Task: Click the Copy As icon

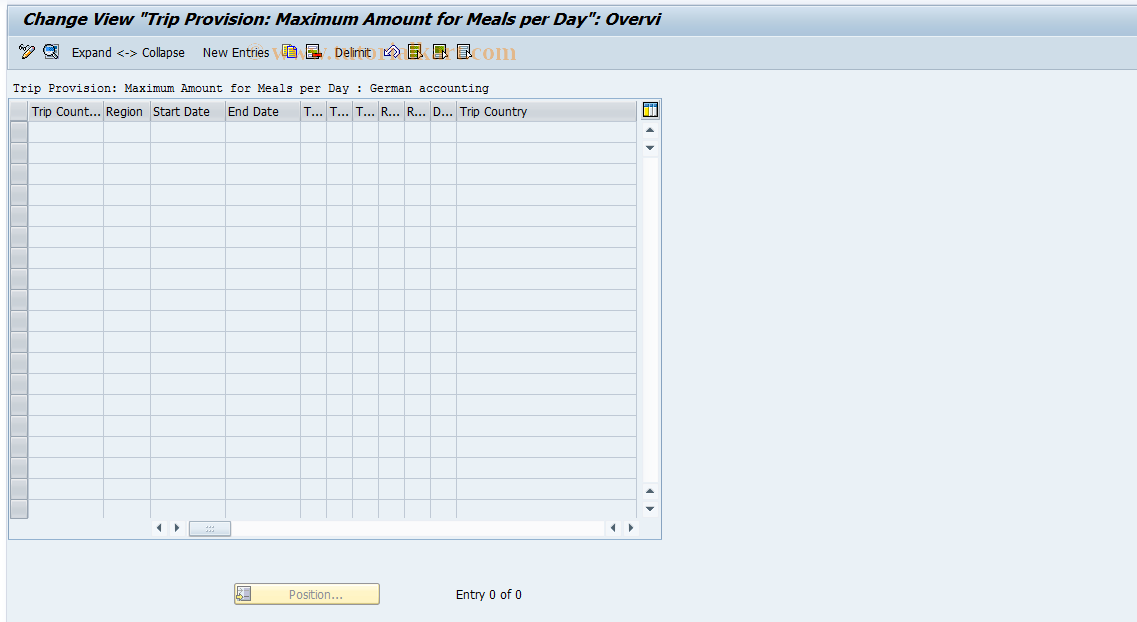Action: pos(289,51)
